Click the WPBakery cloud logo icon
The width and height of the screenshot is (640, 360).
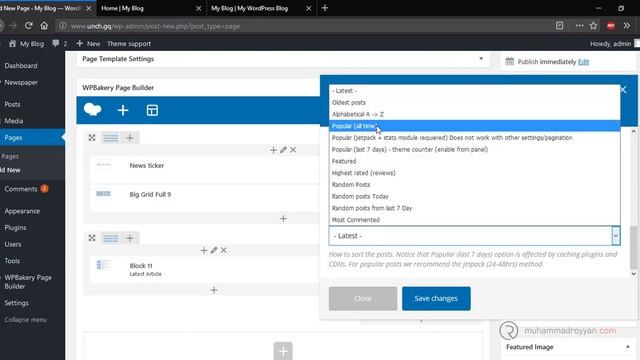[x=92, y=110]
